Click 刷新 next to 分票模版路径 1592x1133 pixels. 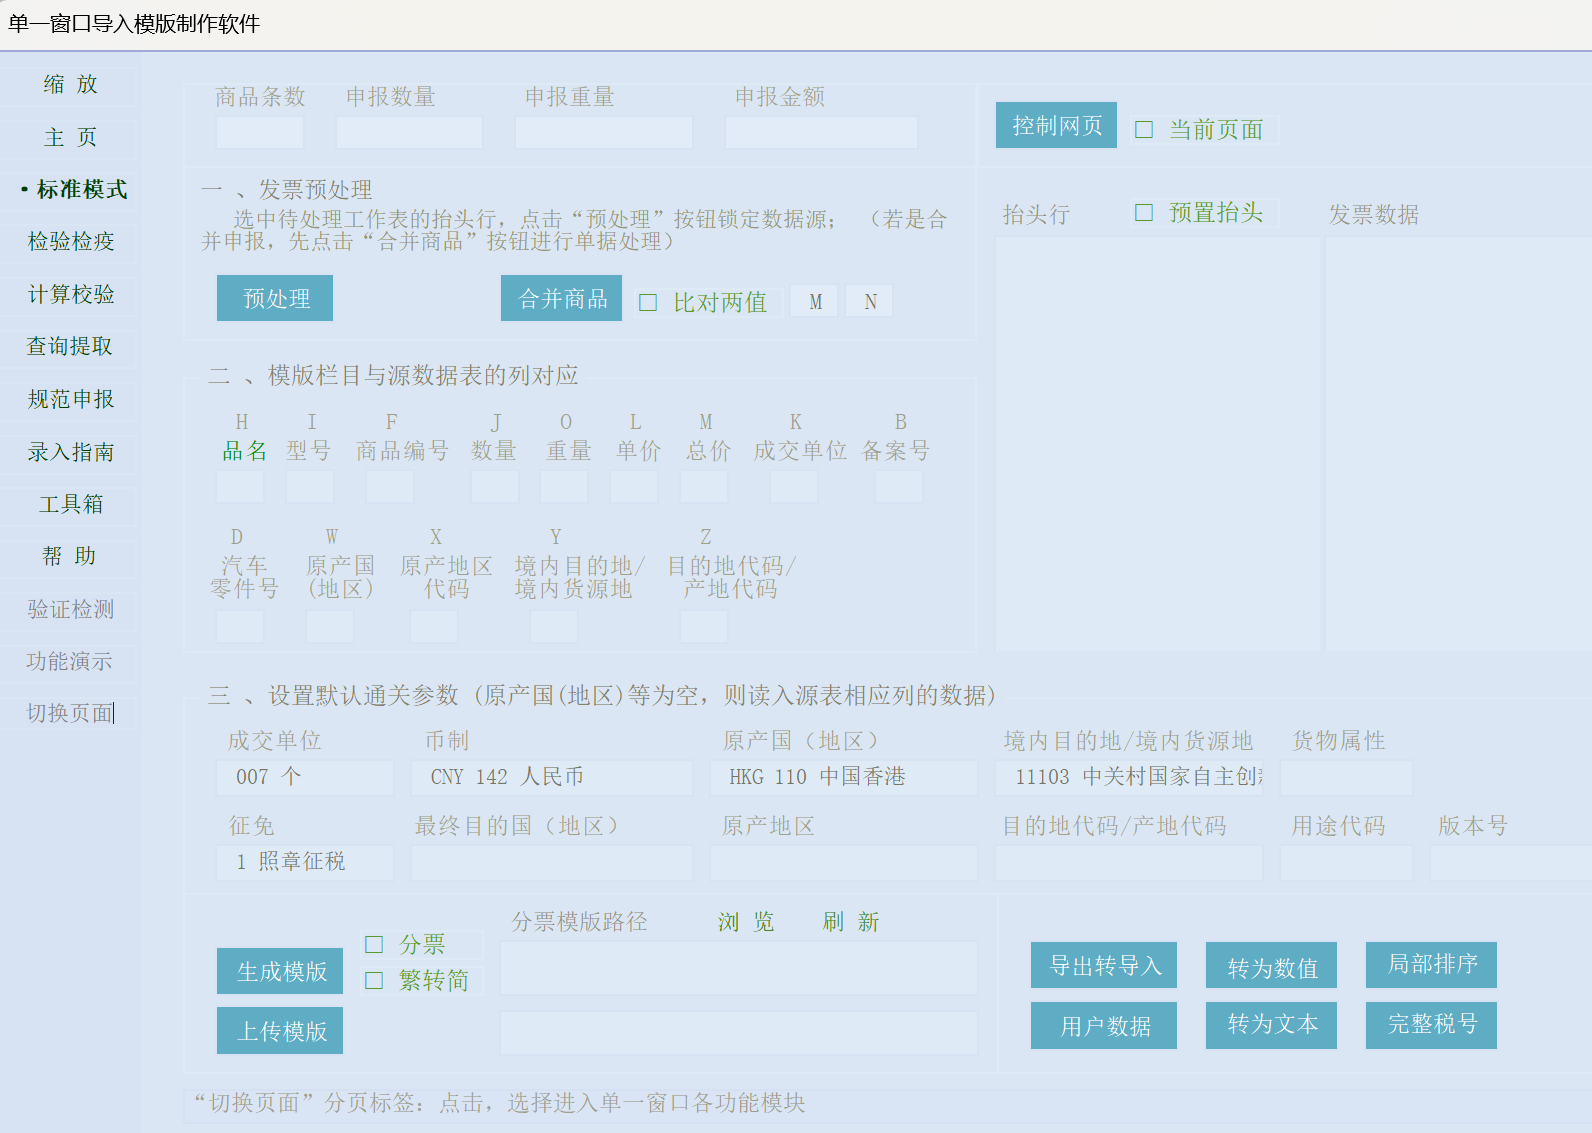tap(851, 922)
